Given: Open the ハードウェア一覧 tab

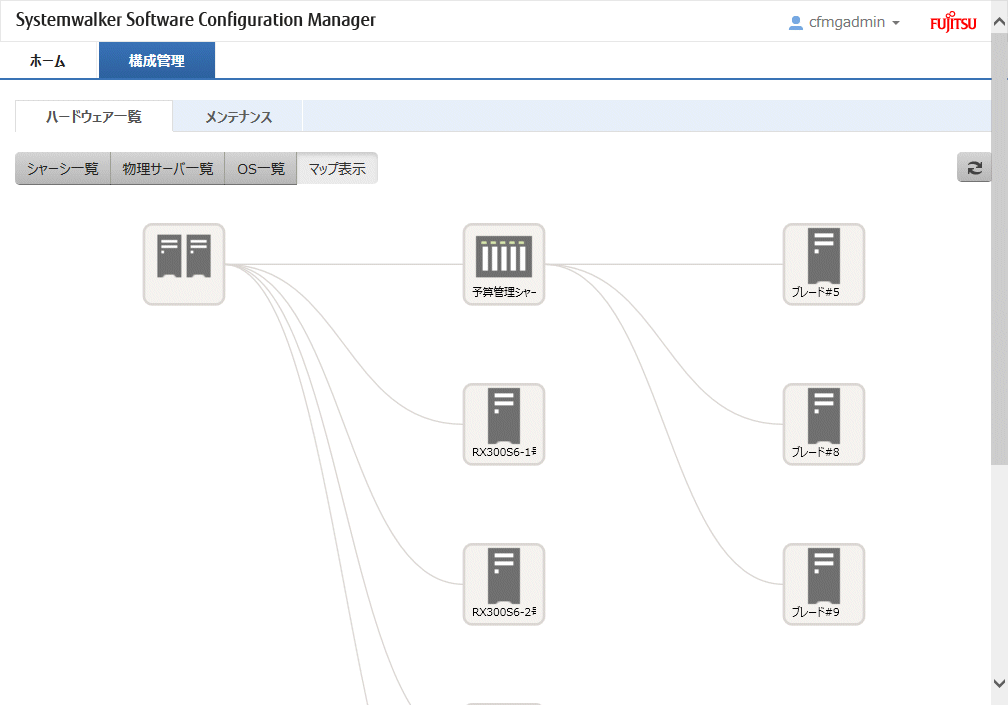Looking at the screenshot, I should click(94, 116).
